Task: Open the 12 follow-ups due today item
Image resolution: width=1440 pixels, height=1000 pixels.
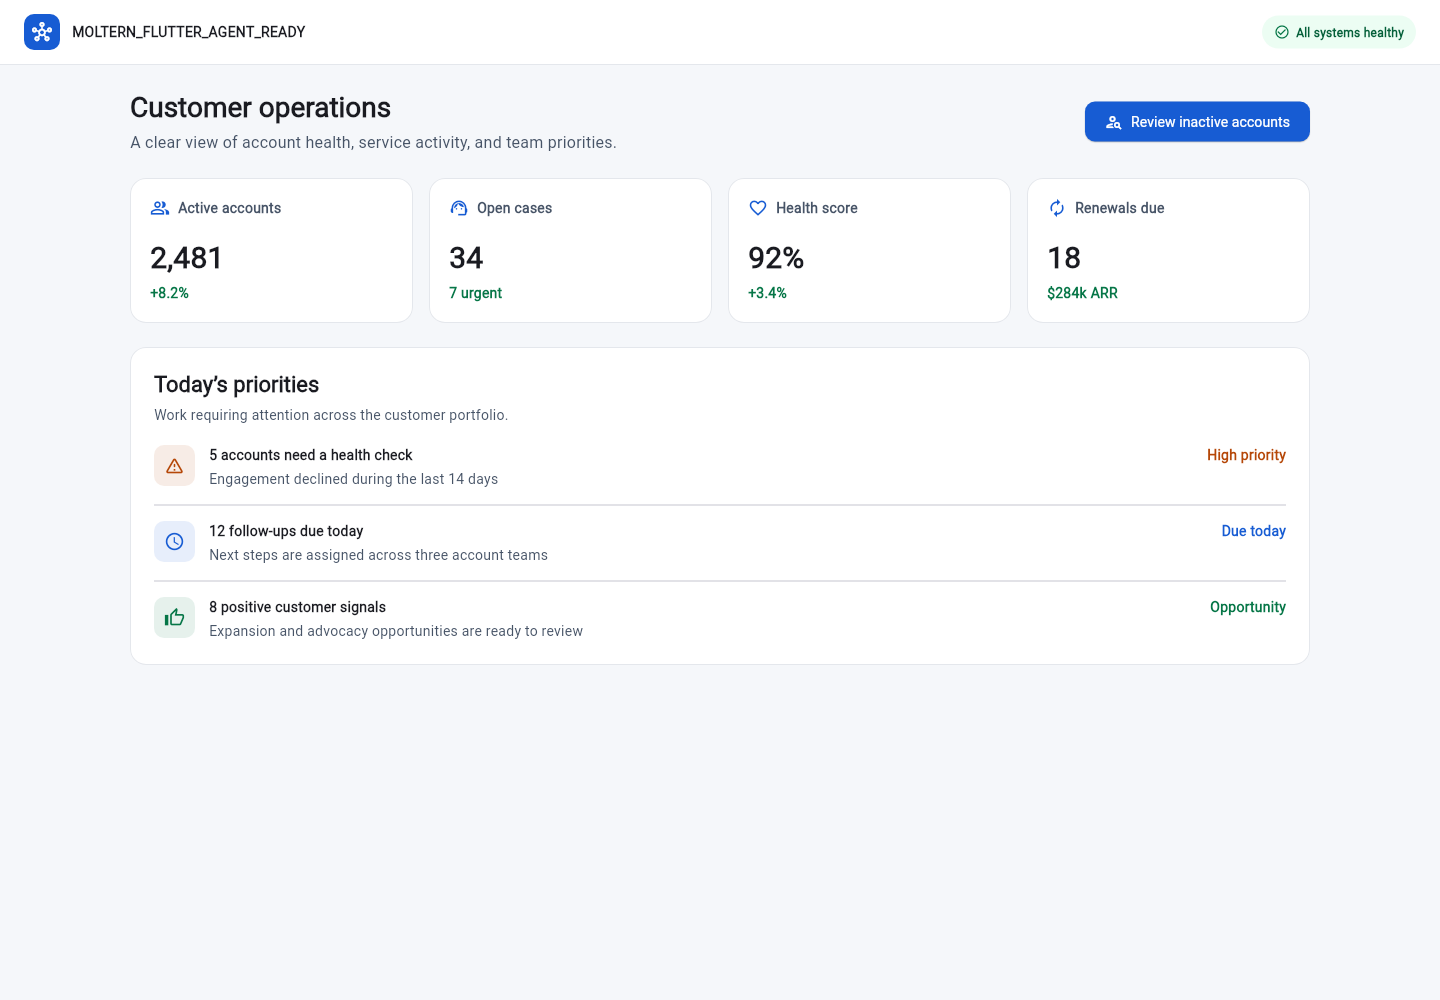Action: coord(720,543)
